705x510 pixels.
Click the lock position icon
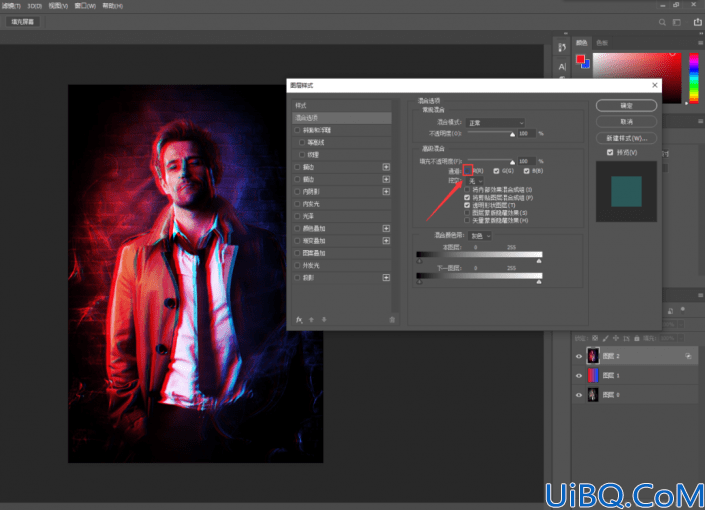616,338
